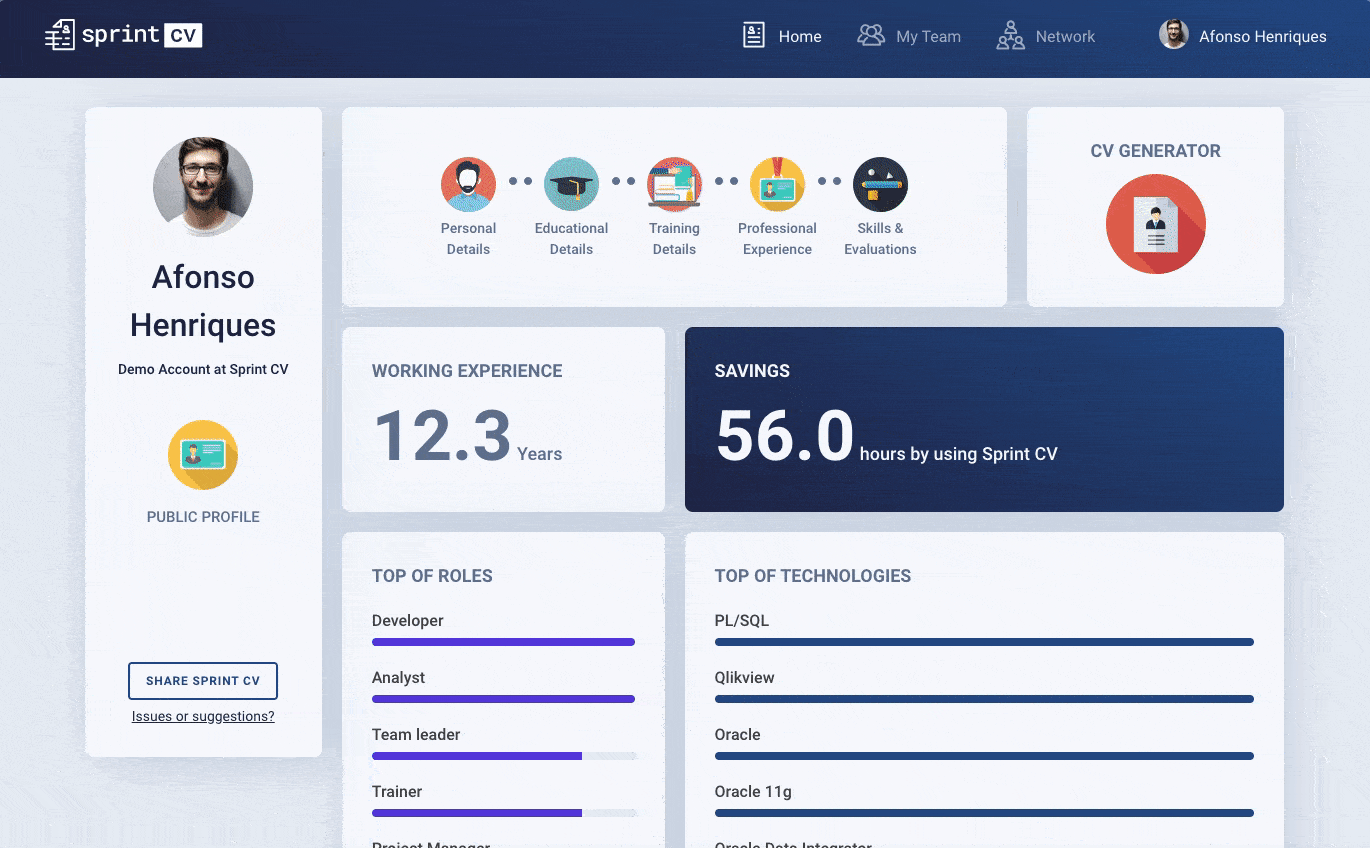Open the Issues or suggestions link
The height and width of the screenshot is (848, 1370).
(x=203, y=716)
